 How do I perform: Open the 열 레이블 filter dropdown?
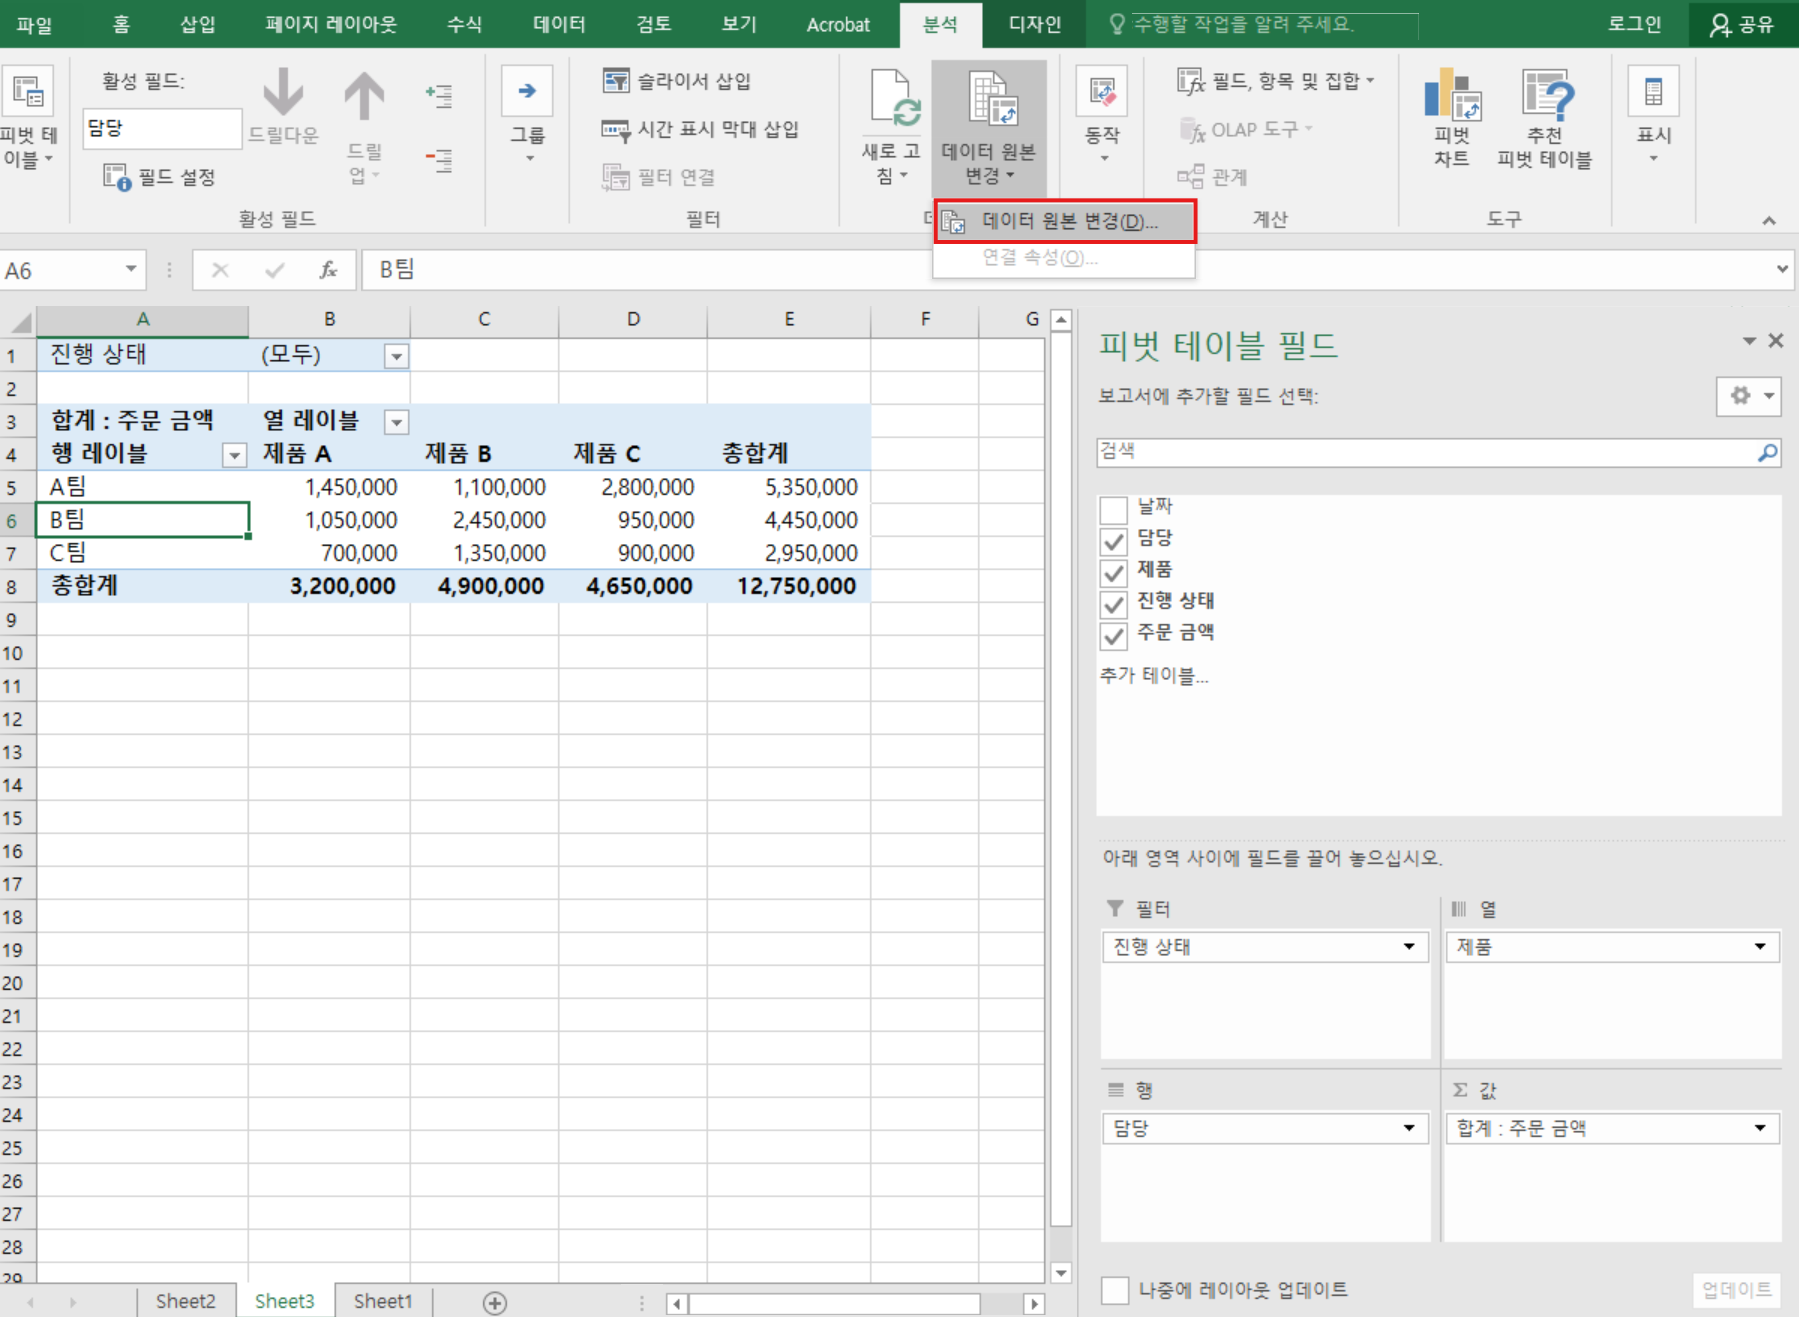pyautogui.click(x=396, y=422)
